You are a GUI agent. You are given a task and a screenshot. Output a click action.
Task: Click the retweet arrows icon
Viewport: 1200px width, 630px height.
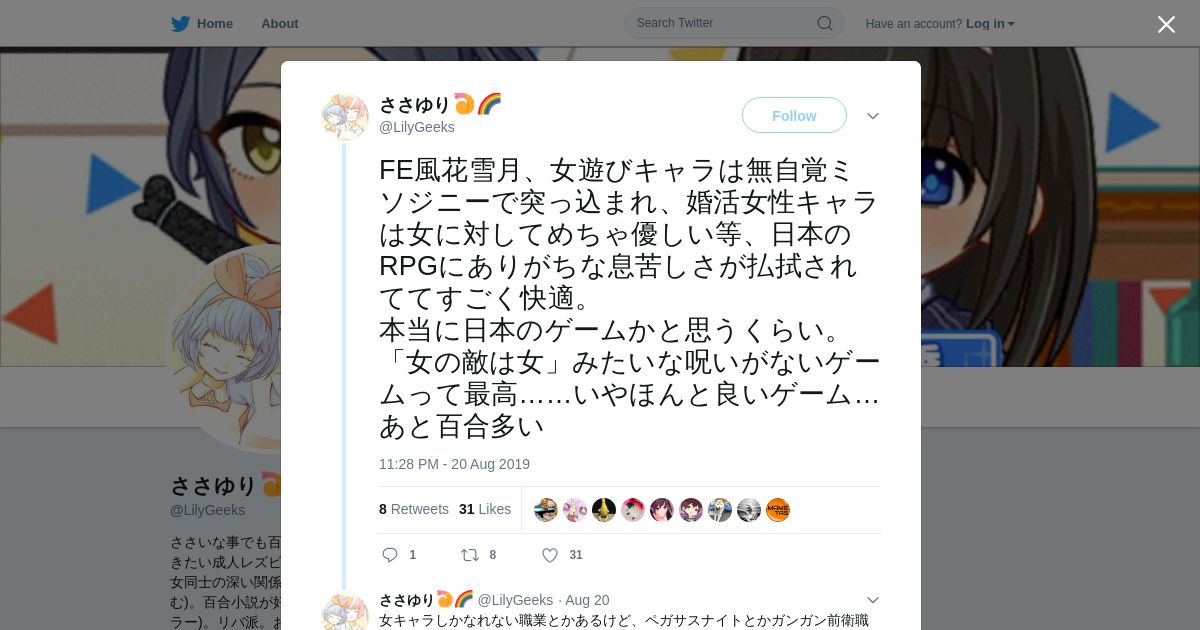[469, 555]
